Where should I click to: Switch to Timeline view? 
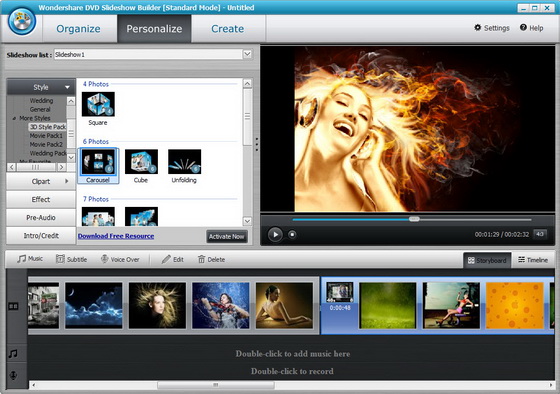click(532, 260)
